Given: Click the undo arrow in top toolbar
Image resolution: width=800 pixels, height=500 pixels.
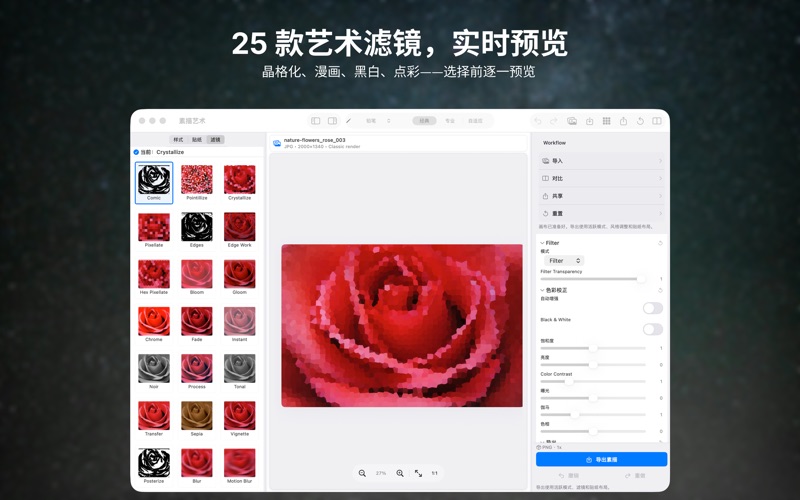Looking at the screenshot, I should (x=537, y=121).
